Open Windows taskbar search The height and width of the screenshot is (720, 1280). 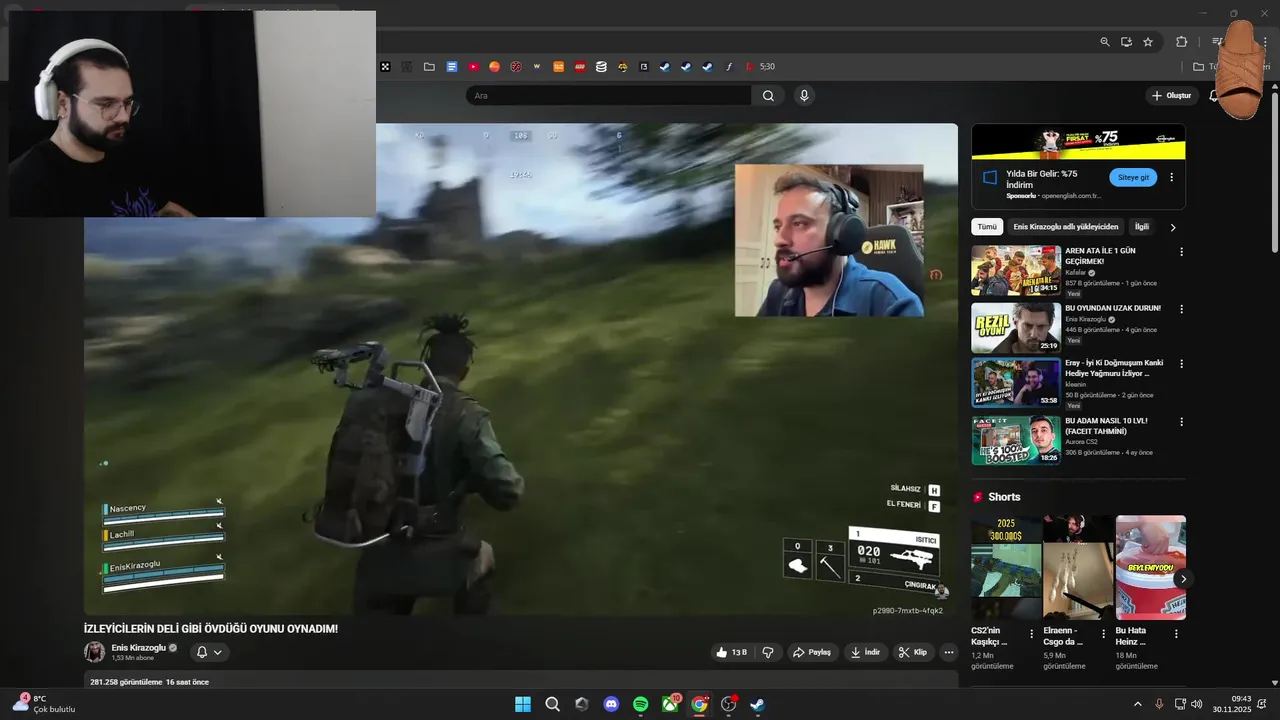[552, 704]
